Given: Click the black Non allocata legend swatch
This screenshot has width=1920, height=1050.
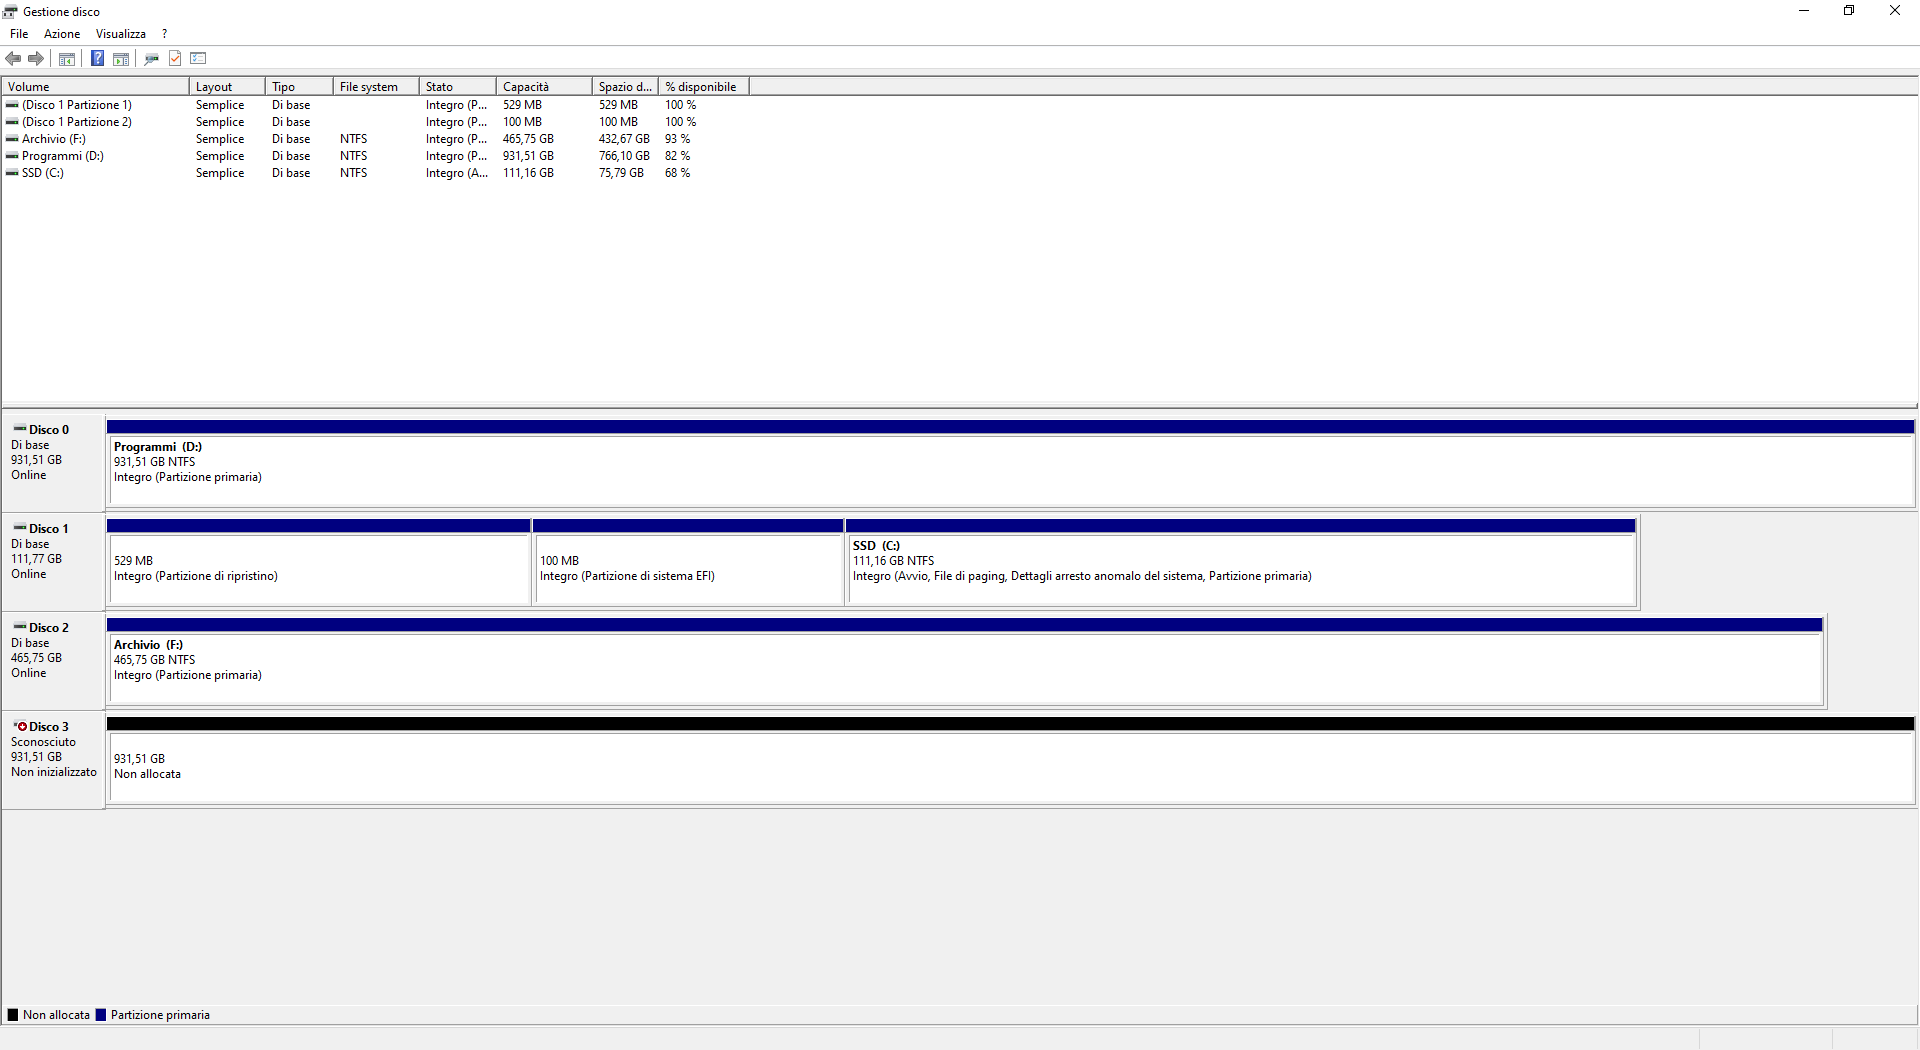Looking at the screenshot, I should coord(13,1015).
